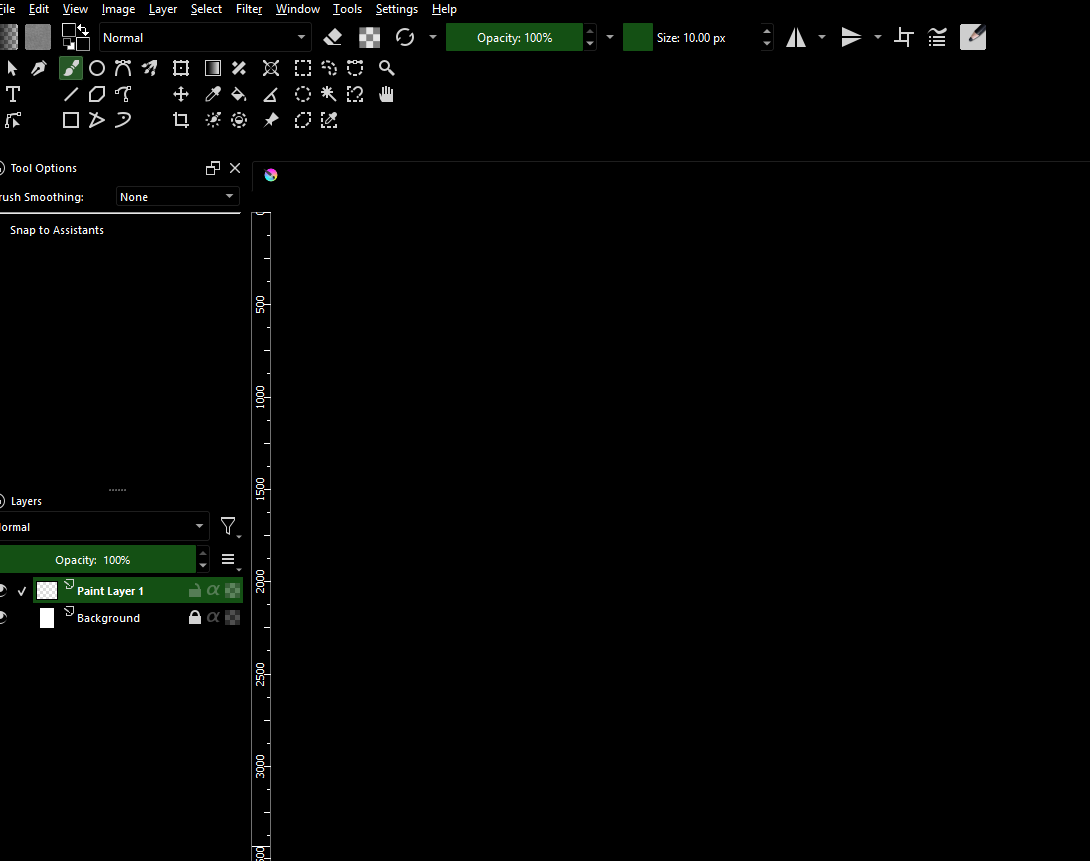The image size is (1090, 861).
Task: Select the Ellipse shape tool
Action: point(97,68)
